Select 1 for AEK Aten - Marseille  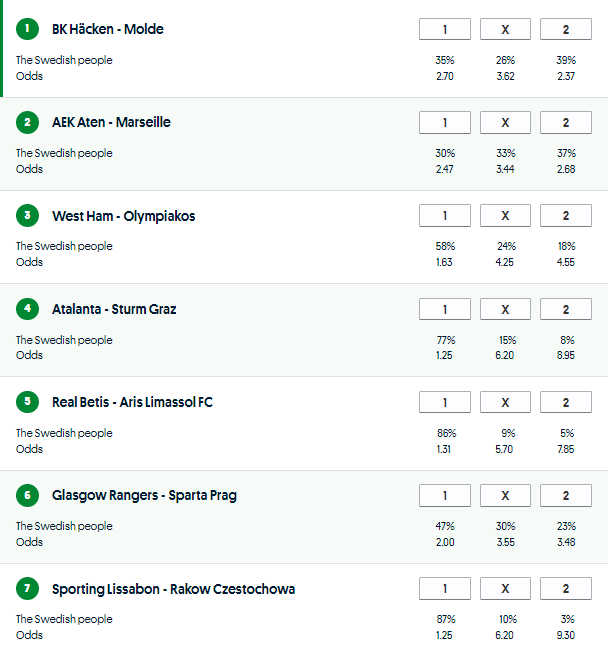point(445,123)
